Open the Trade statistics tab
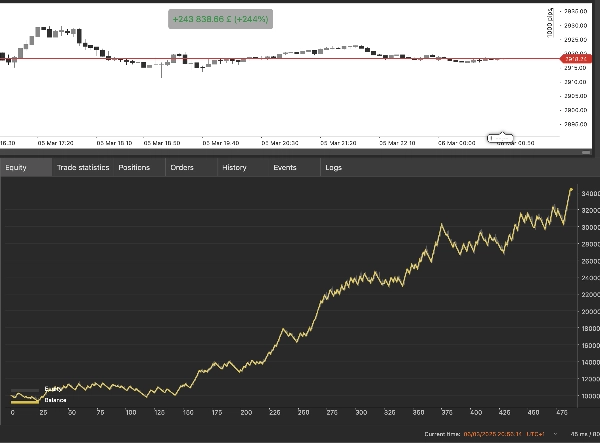The width and height of the screenshot is (600, 443). [x=83, y=167]
